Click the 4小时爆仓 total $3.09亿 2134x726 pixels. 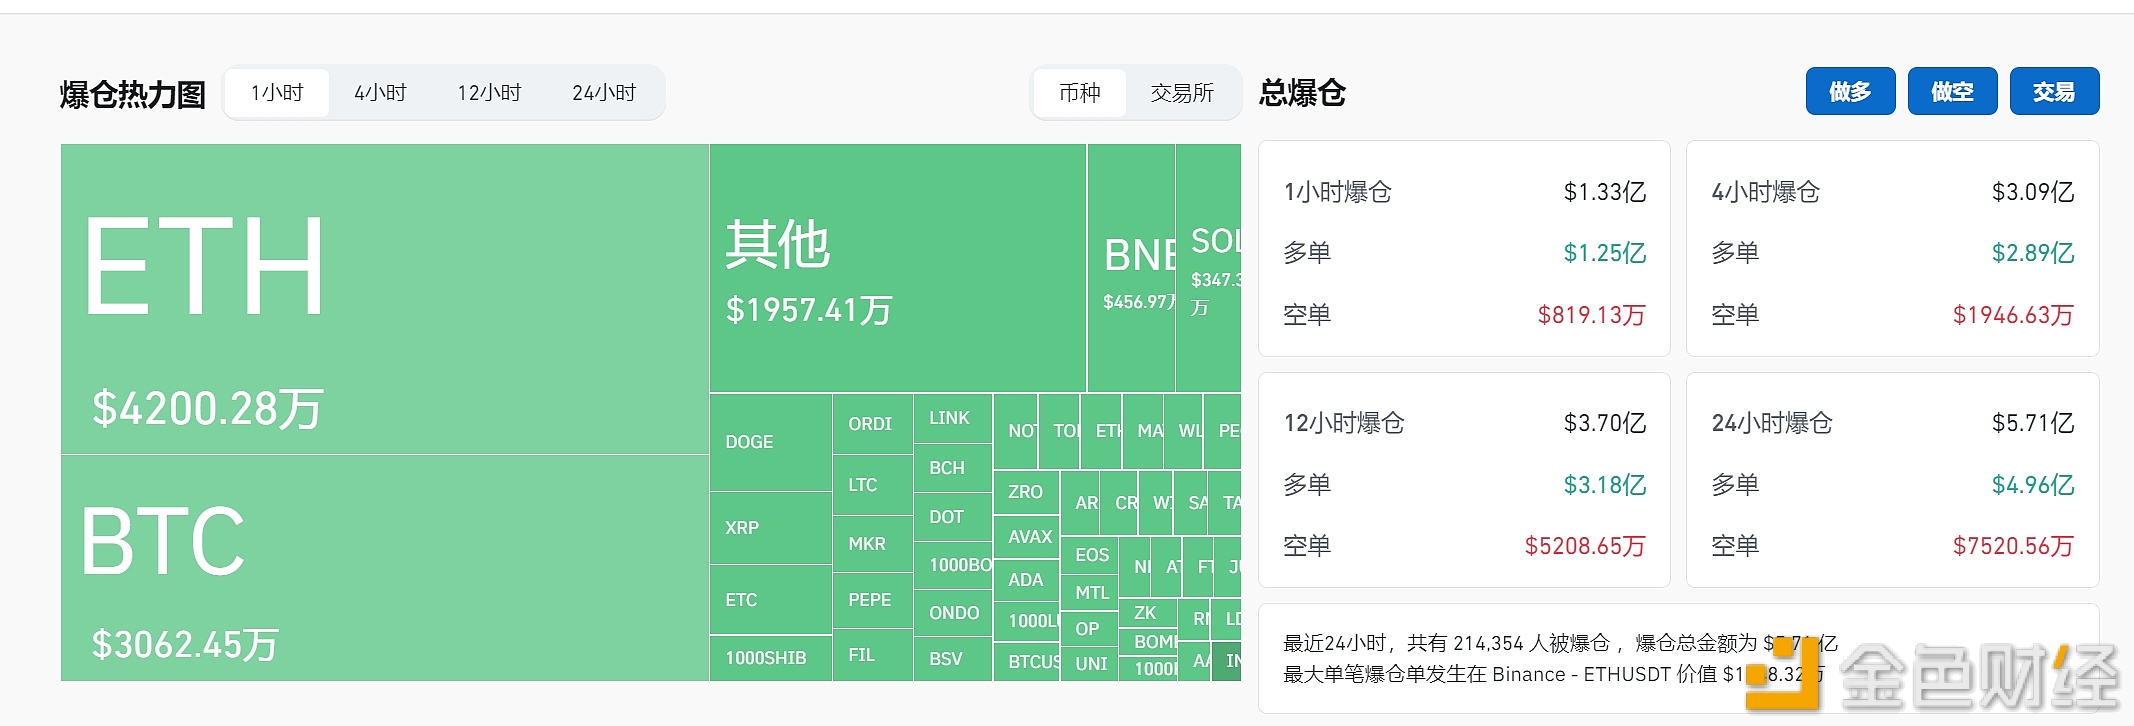point(2033,192)
